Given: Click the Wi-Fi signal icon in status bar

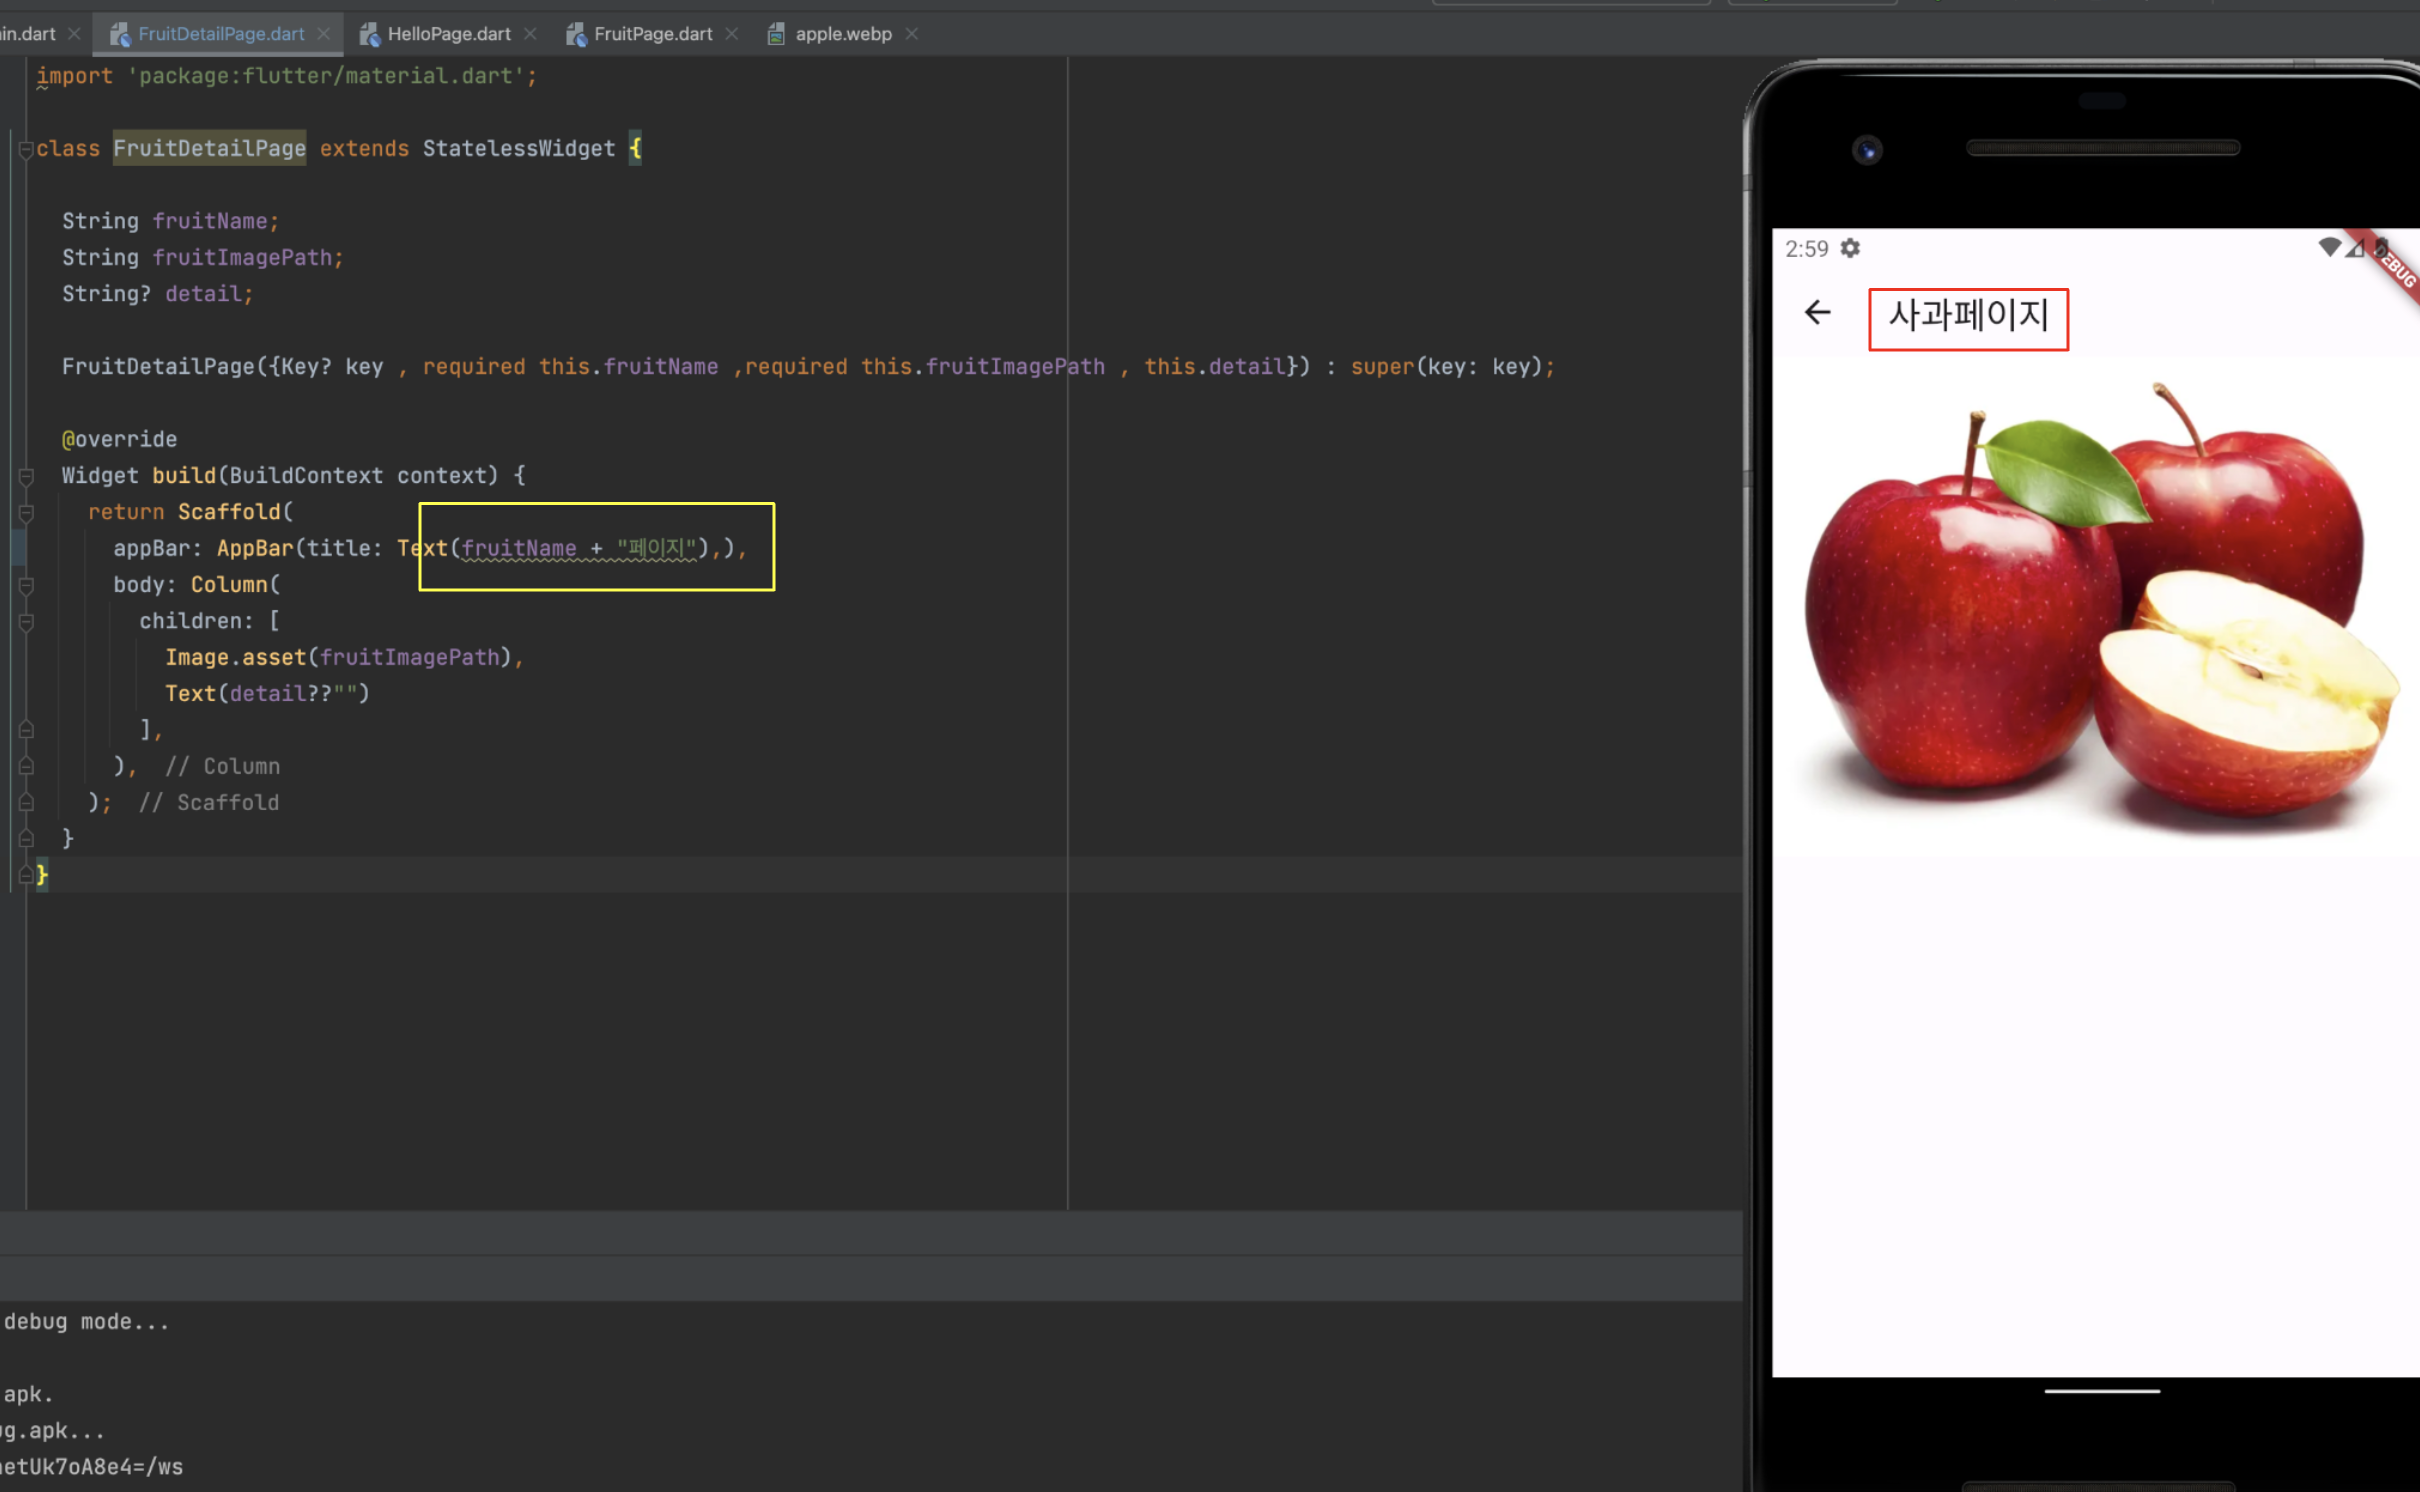Looking at the screenshot, I should tap(2329, 247).
